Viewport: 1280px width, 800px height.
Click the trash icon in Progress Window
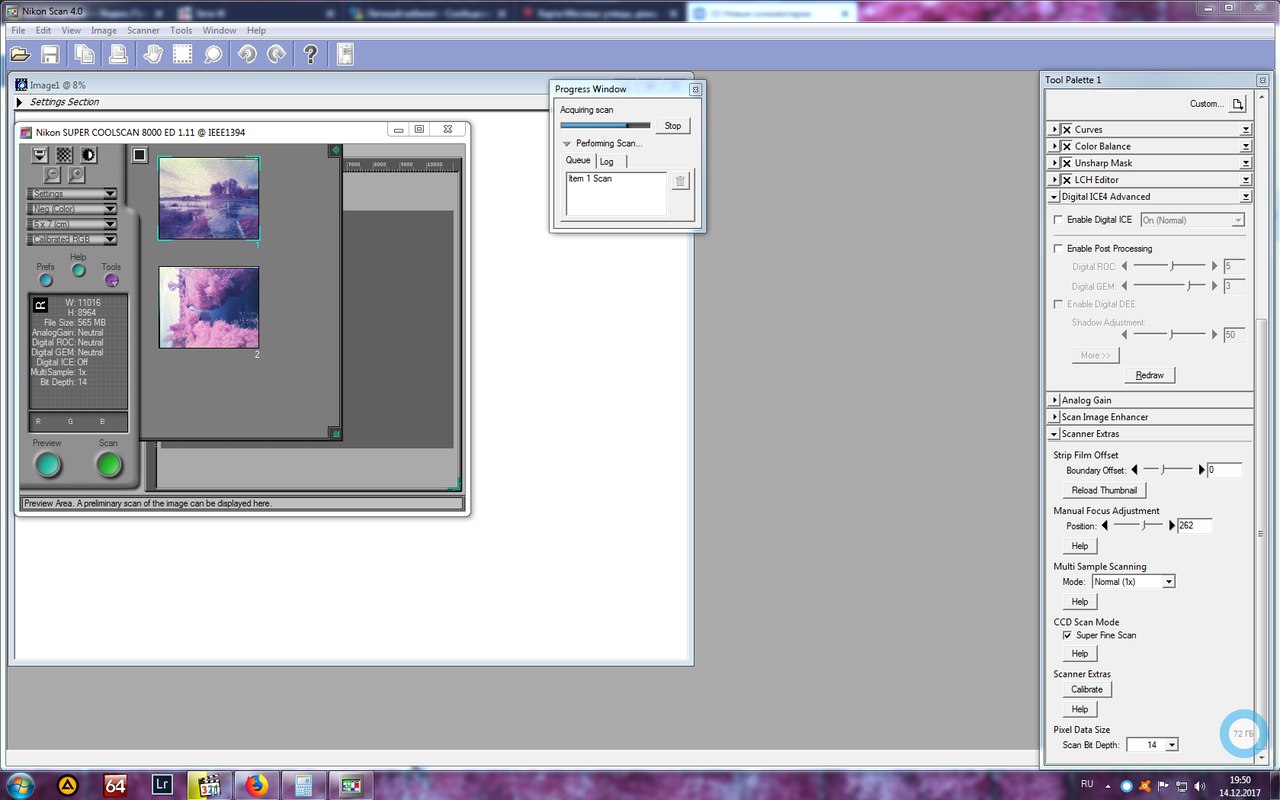[x=680, y=181]
